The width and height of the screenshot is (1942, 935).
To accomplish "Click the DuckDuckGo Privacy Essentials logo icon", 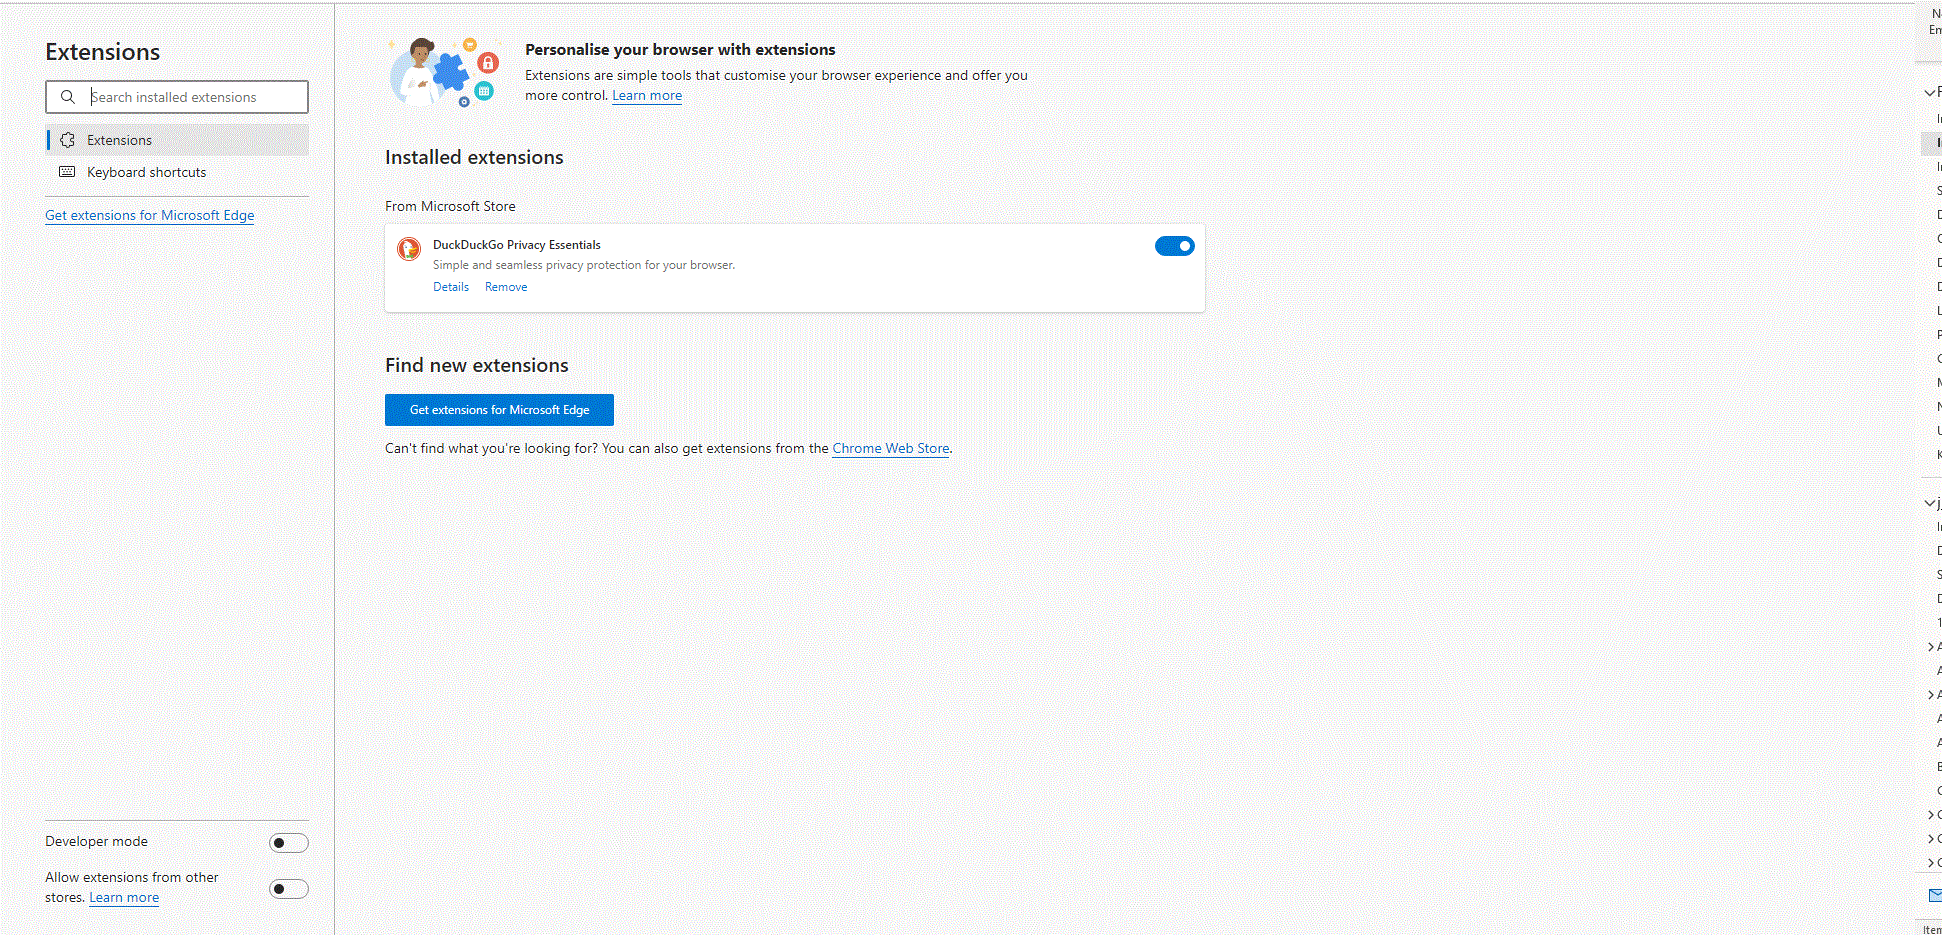I will 409,249.
